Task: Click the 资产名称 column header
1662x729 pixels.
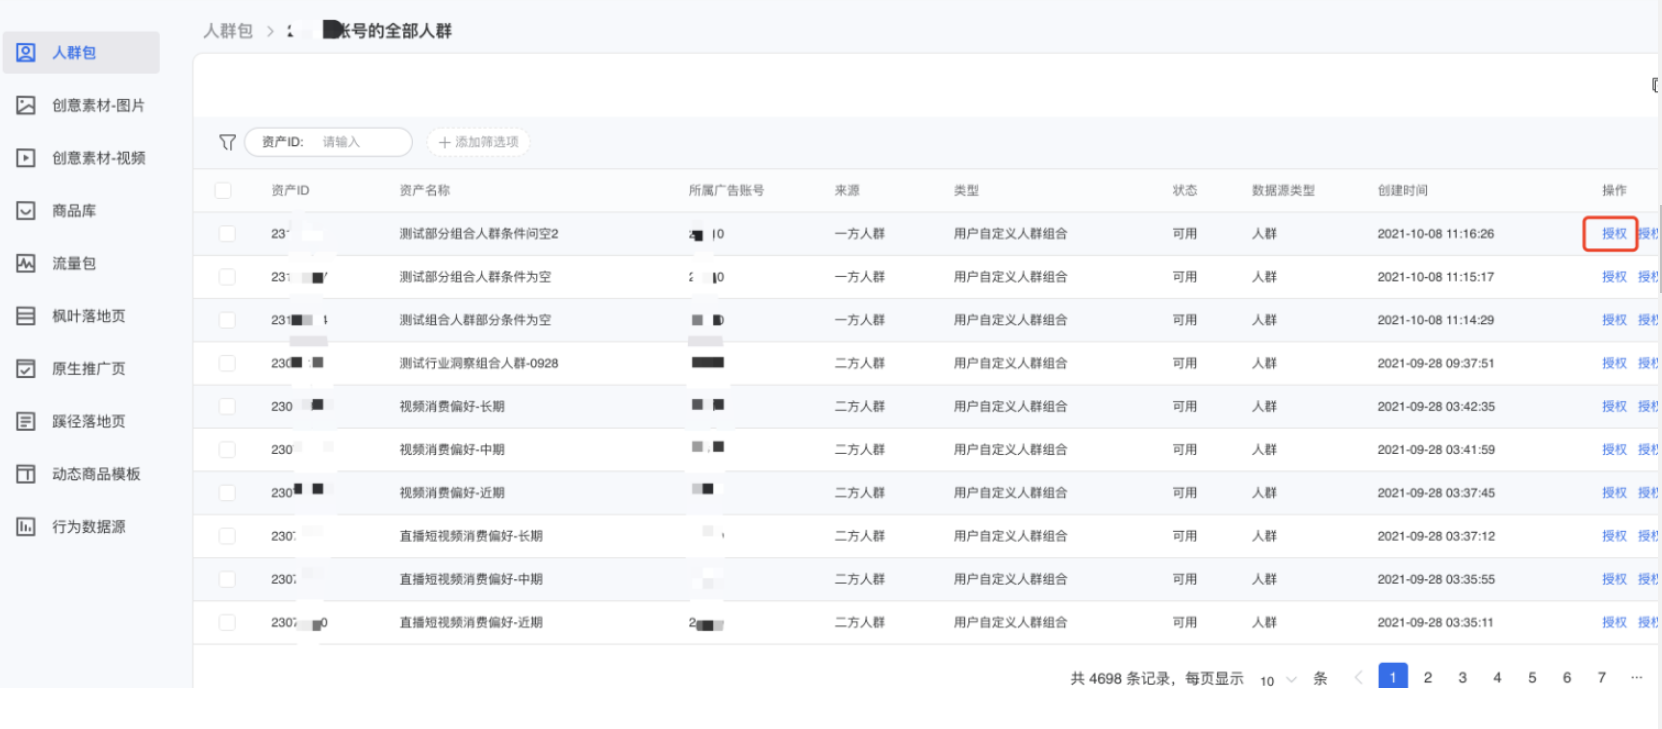Action: (425, 190)
